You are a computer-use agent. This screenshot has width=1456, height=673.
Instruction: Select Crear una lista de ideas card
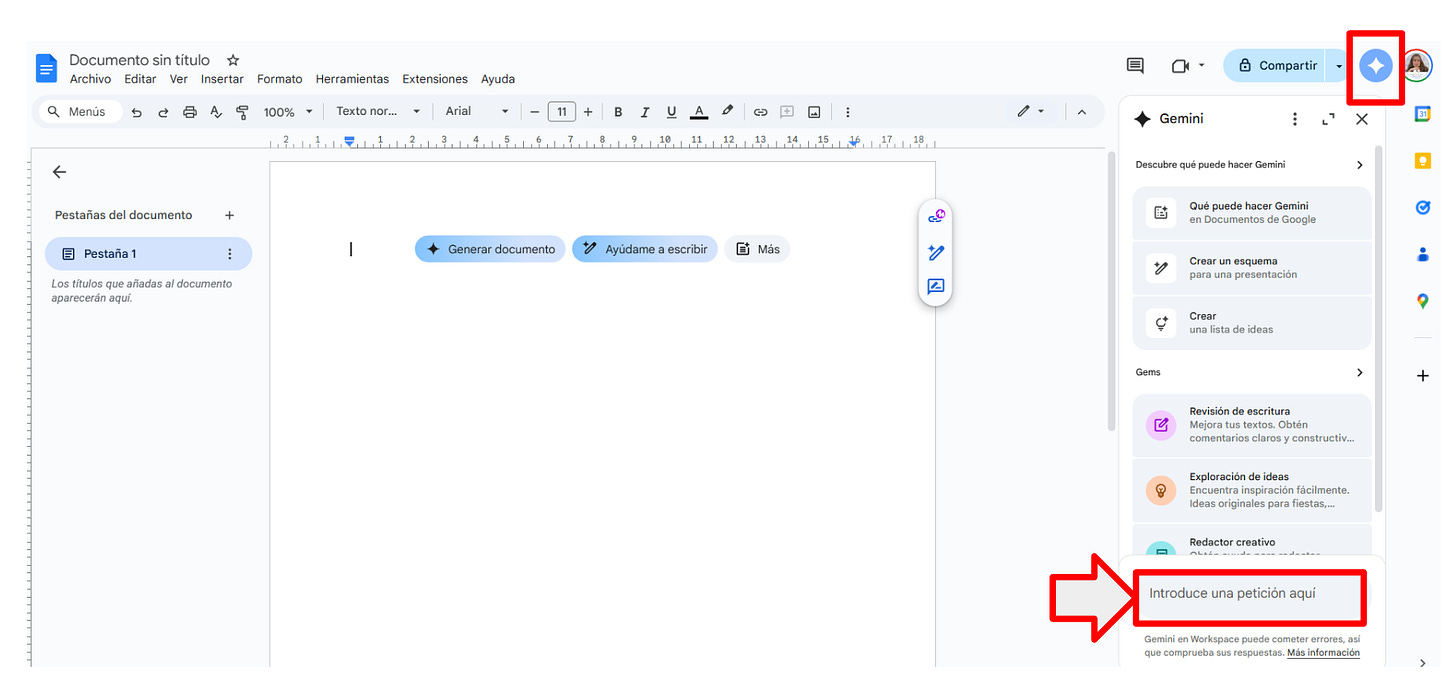(x=1252, y=323)
